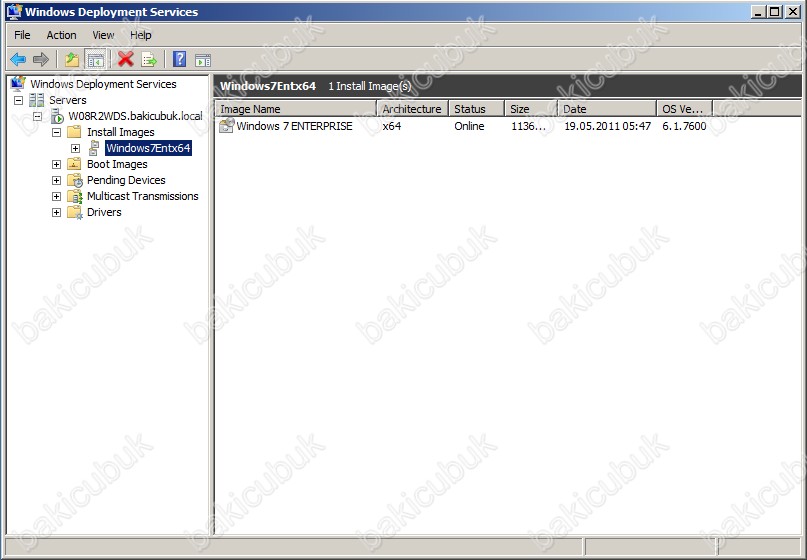The height and width of the screenshot is (560, 807).
Task: Click the Servers node icon
Action: [37, 100]
